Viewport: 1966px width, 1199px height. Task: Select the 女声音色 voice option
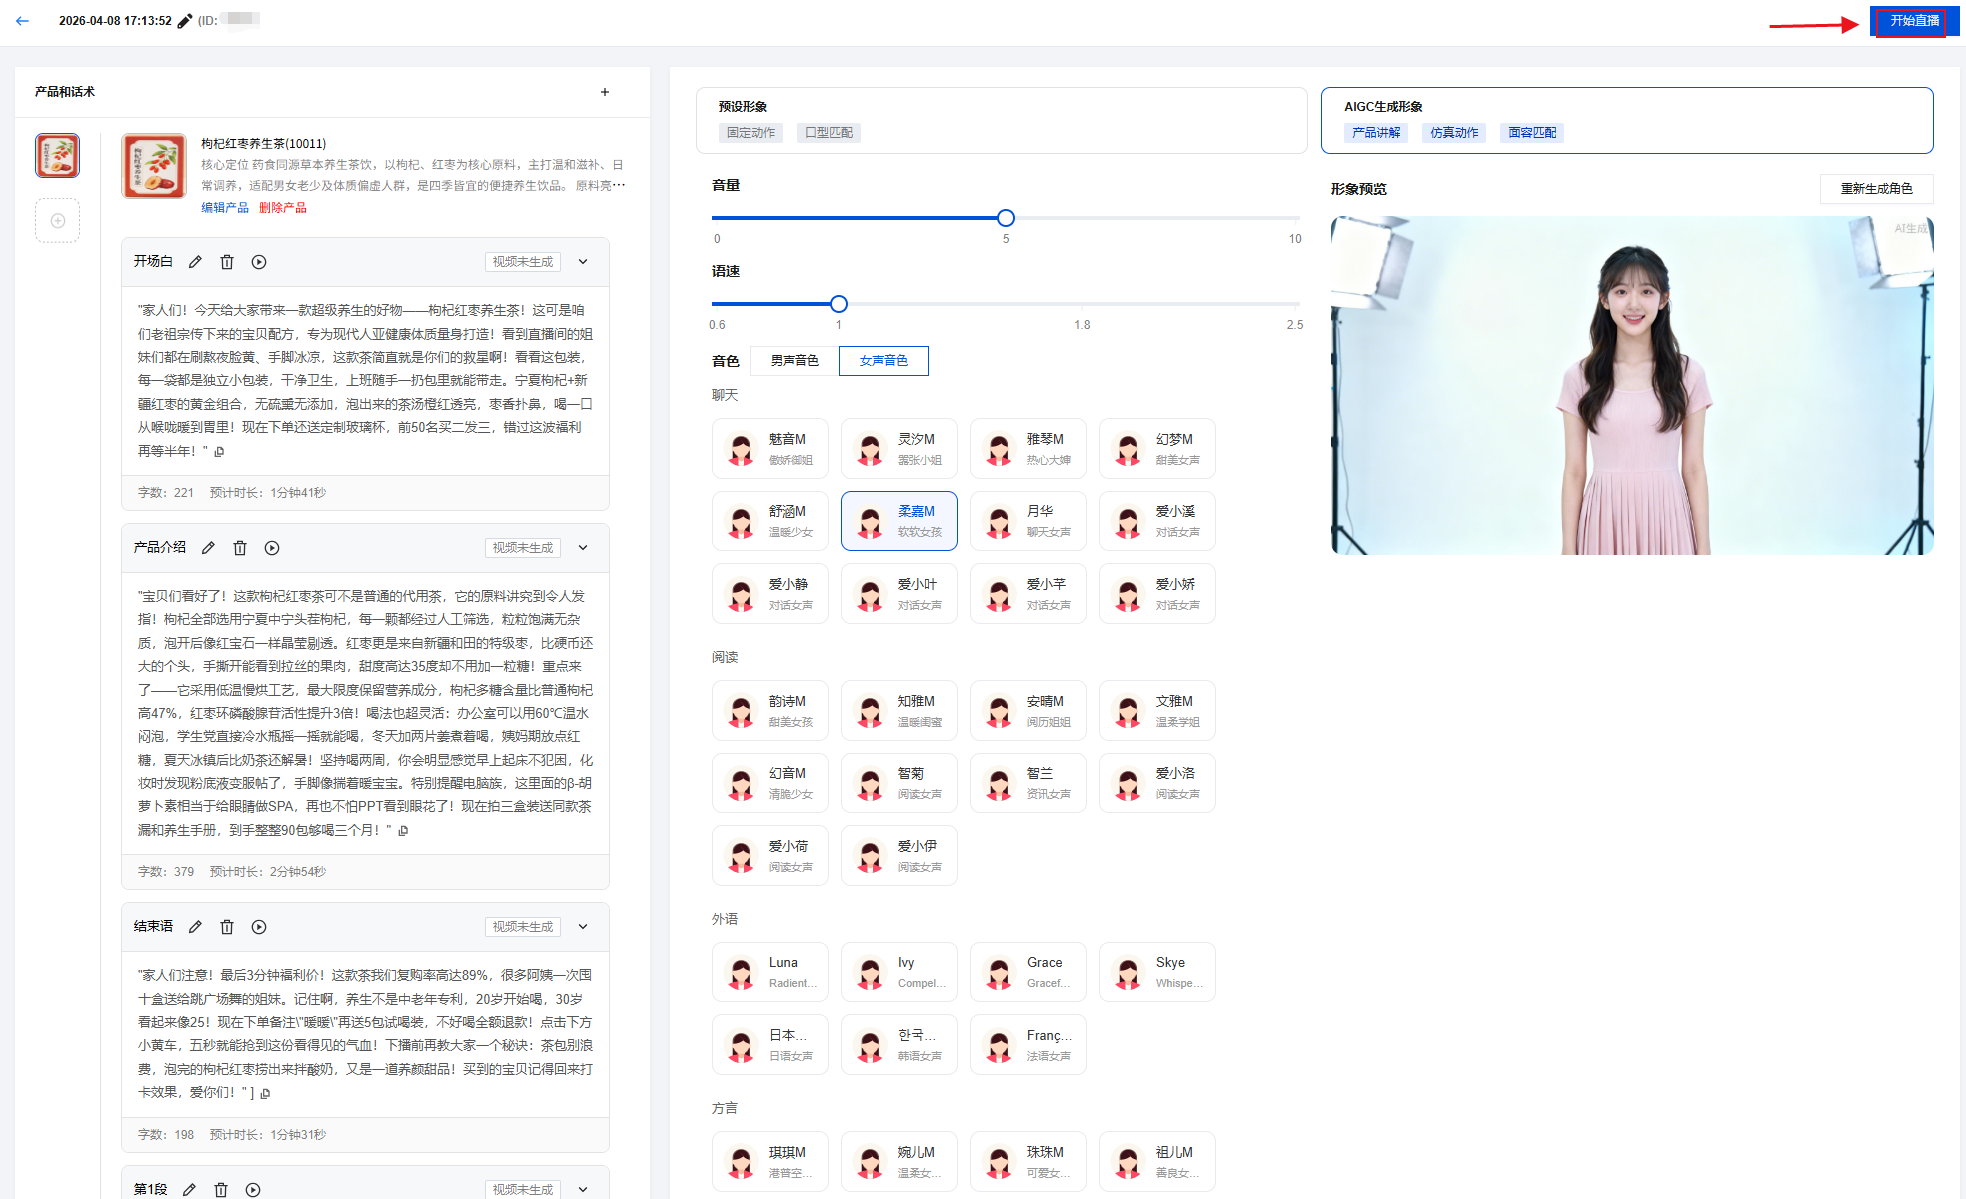(x=883, y=361)
